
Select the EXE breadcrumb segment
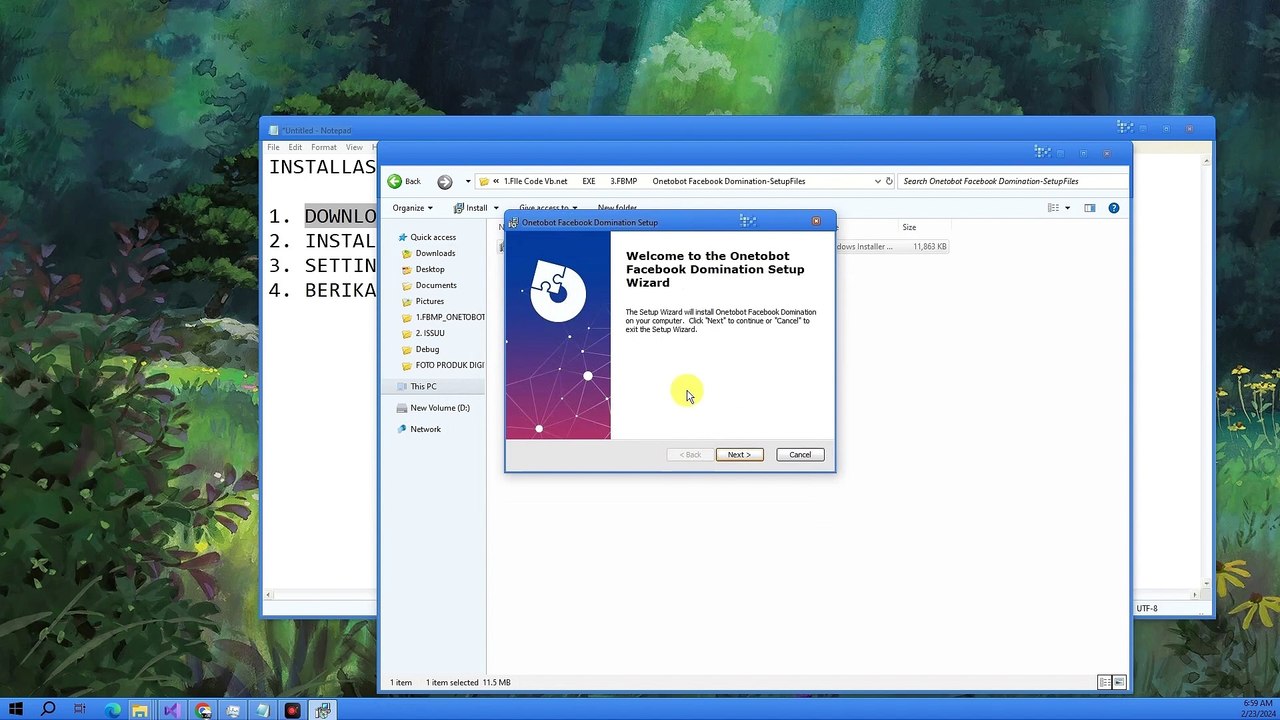coord(589,181)
